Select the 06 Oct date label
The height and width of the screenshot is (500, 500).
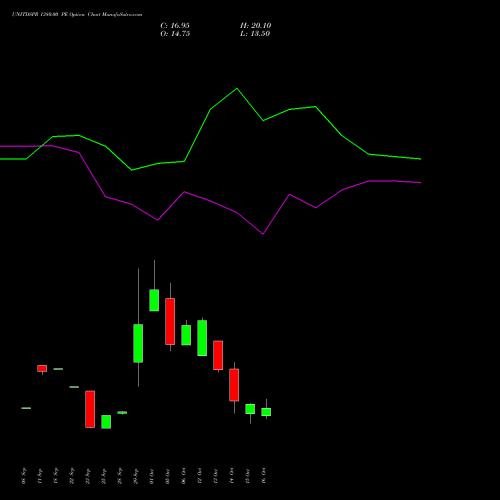point(184,476)
